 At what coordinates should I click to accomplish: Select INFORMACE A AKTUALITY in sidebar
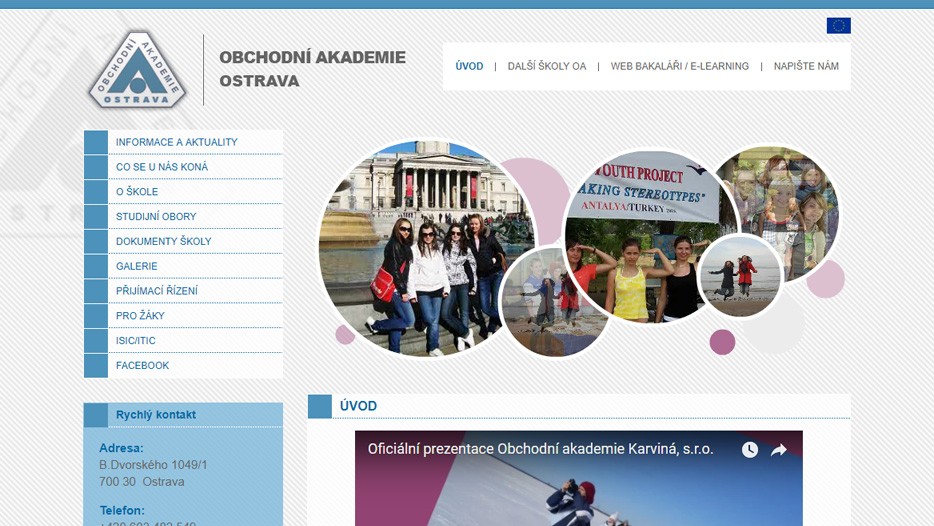(x=183, y=142)
